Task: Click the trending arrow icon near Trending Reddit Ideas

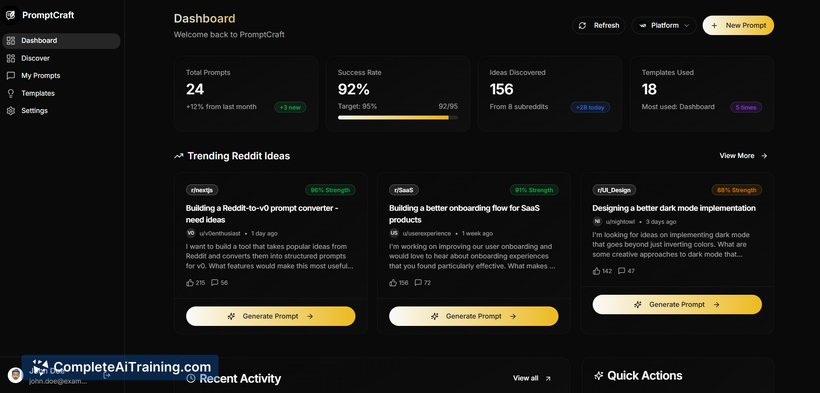Action: 178,156
